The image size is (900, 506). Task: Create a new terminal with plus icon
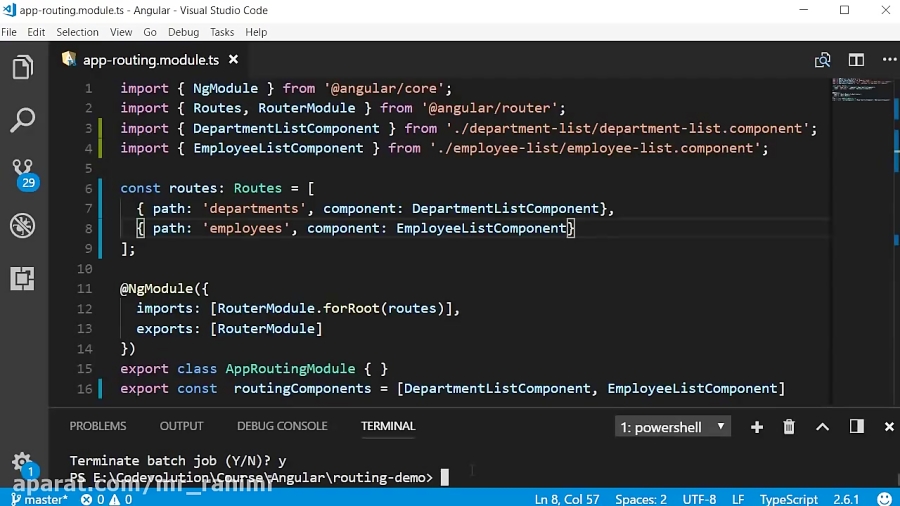757,427
